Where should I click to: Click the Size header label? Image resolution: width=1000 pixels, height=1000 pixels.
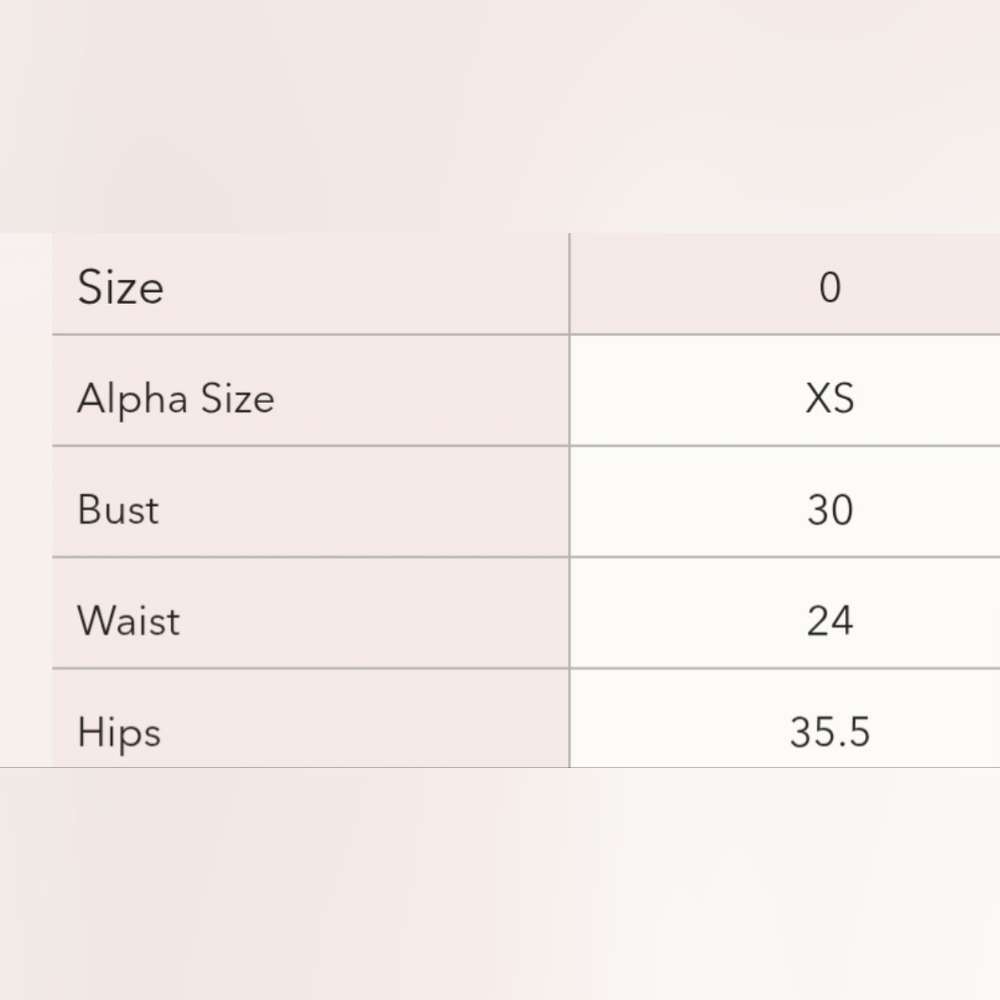[x=121, y=287]
